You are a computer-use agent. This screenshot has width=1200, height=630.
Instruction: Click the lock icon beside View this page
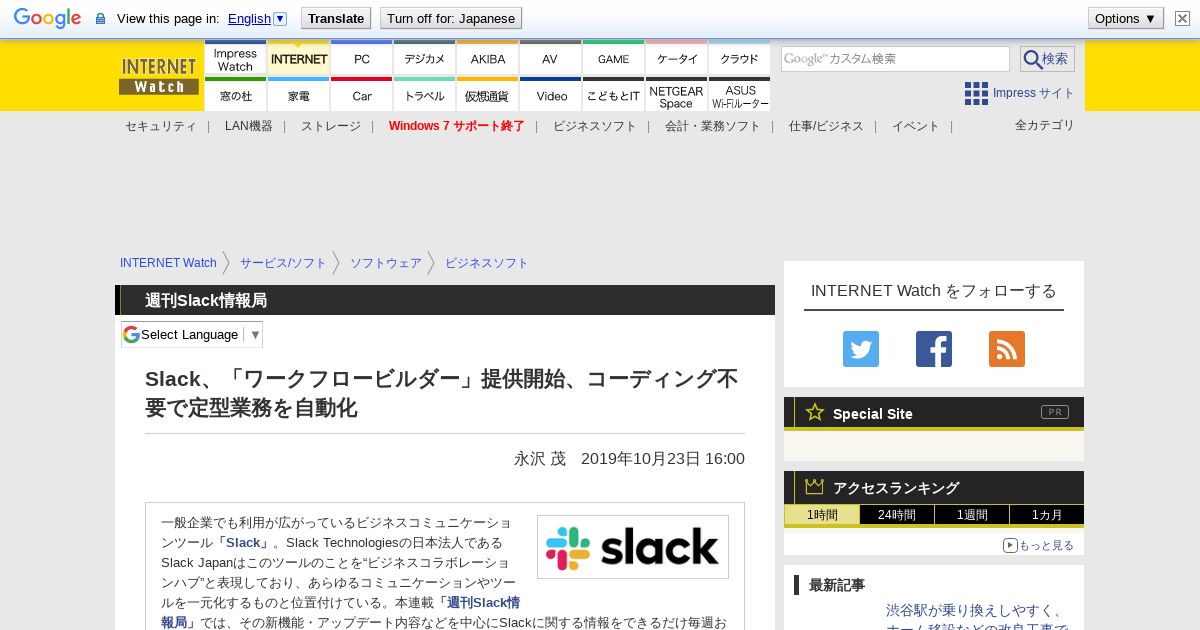100,18
